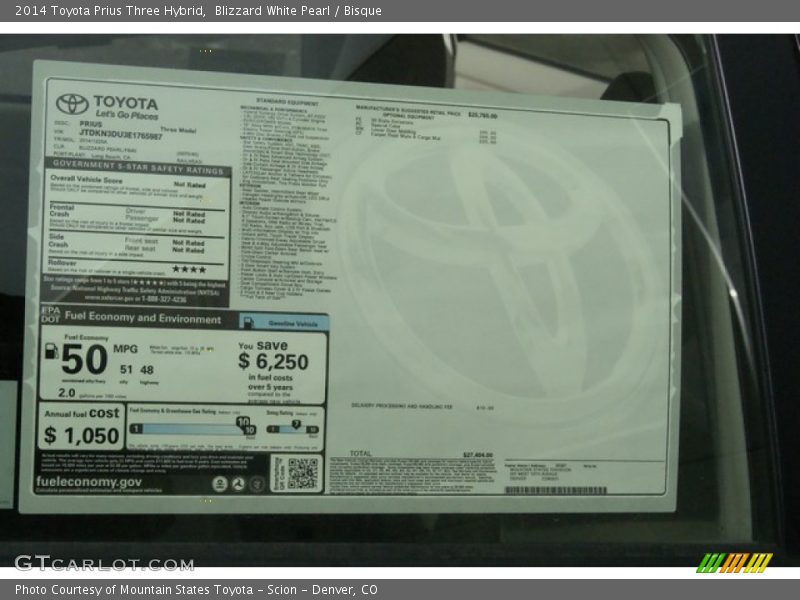The width and height of the screenshot is (800, 600).
Task: Click the 'OPTIONAL EQUIPMENT' heading
Action: 408,116
